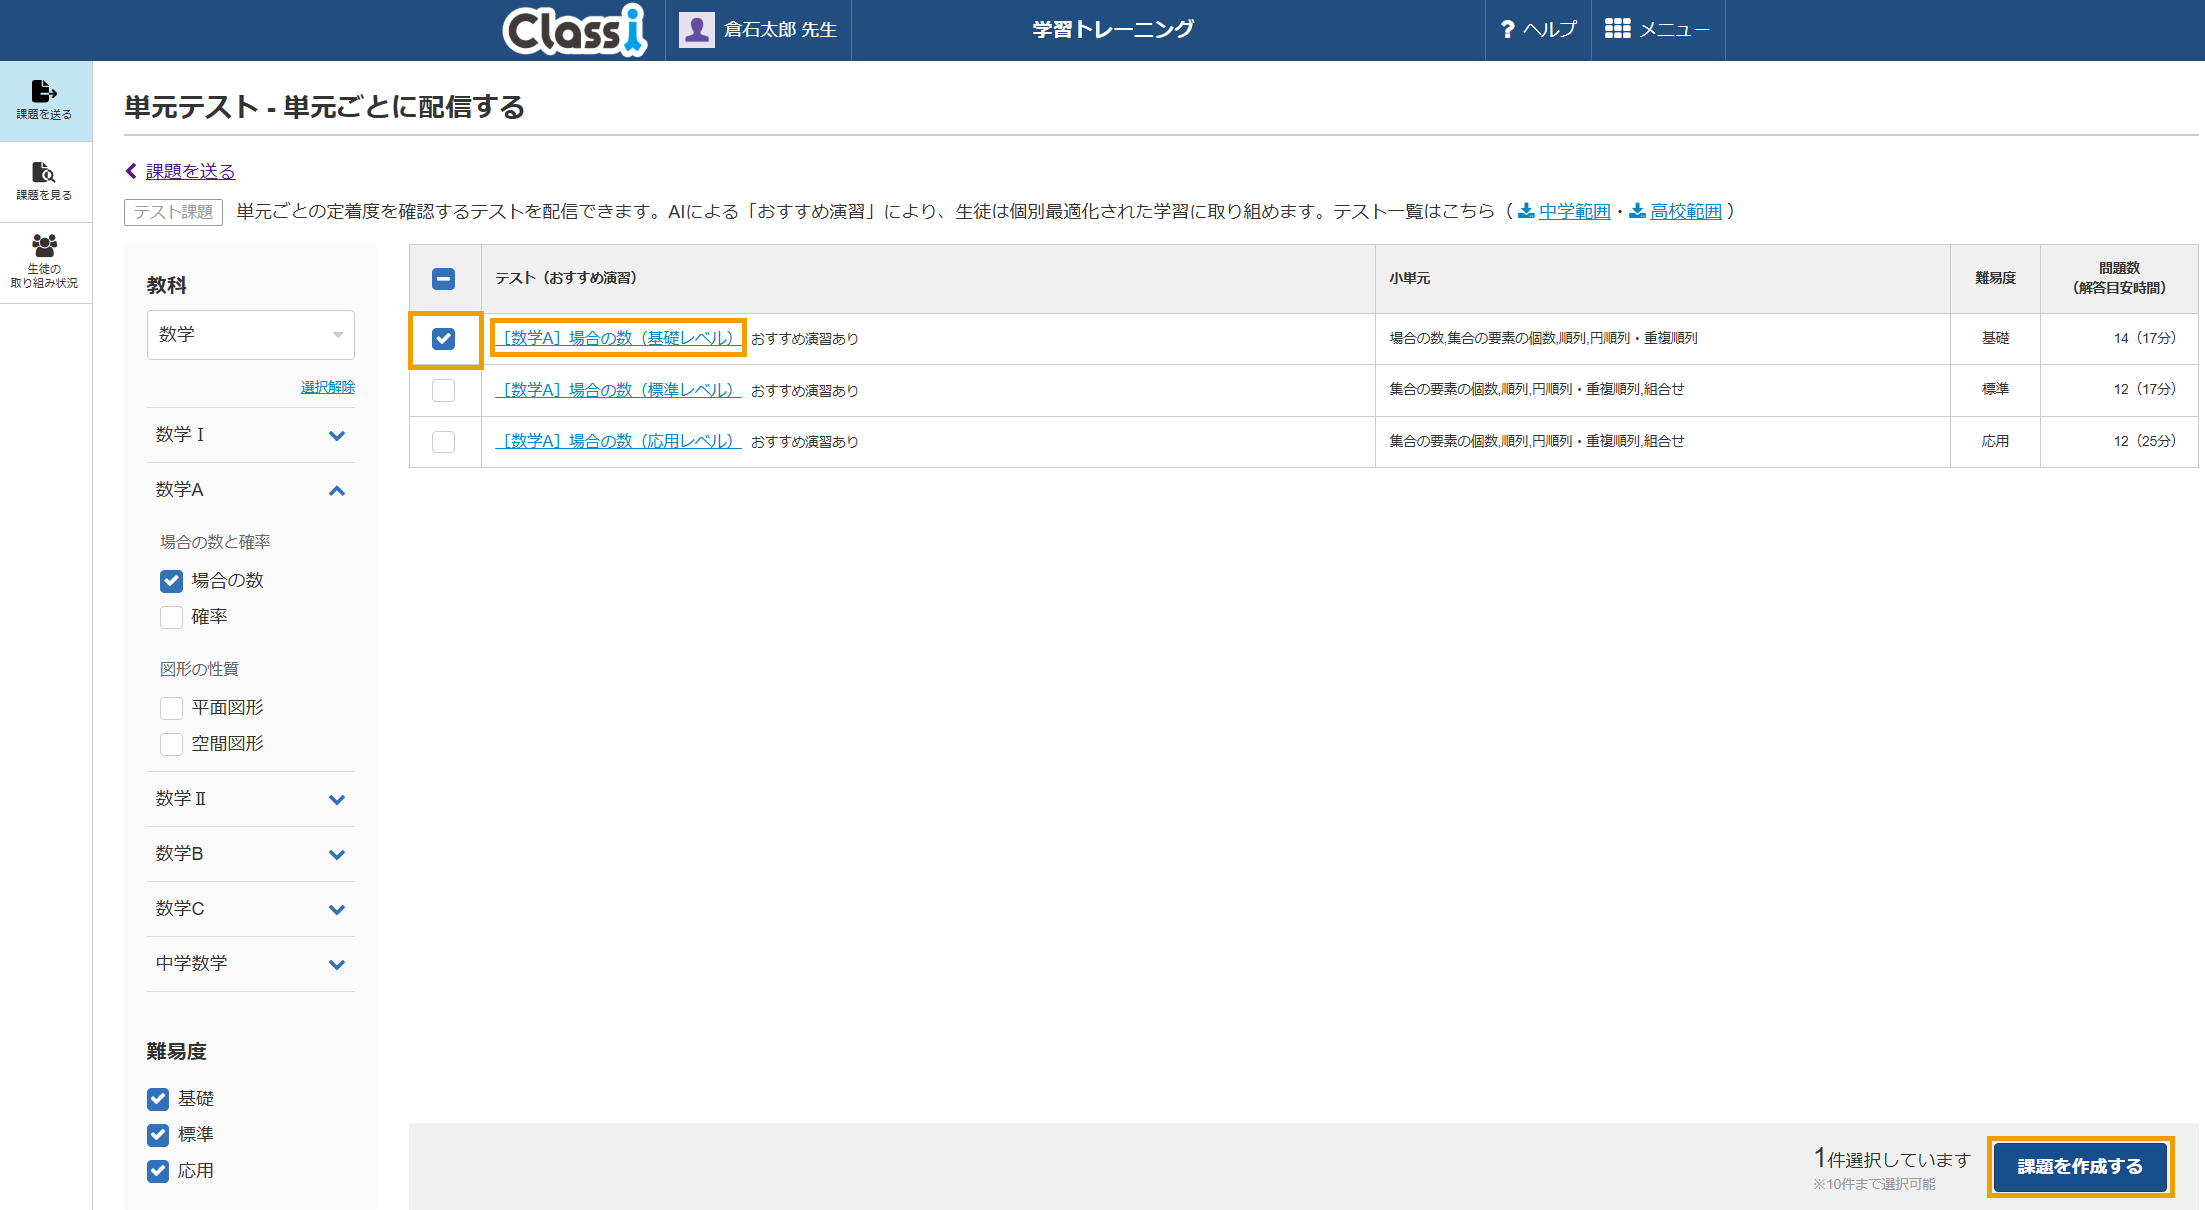The width and height of the screenshot is (2205, 1210).
Task: Uncheck the 標準 difficulty checkbox
Action: [158, 1135]
